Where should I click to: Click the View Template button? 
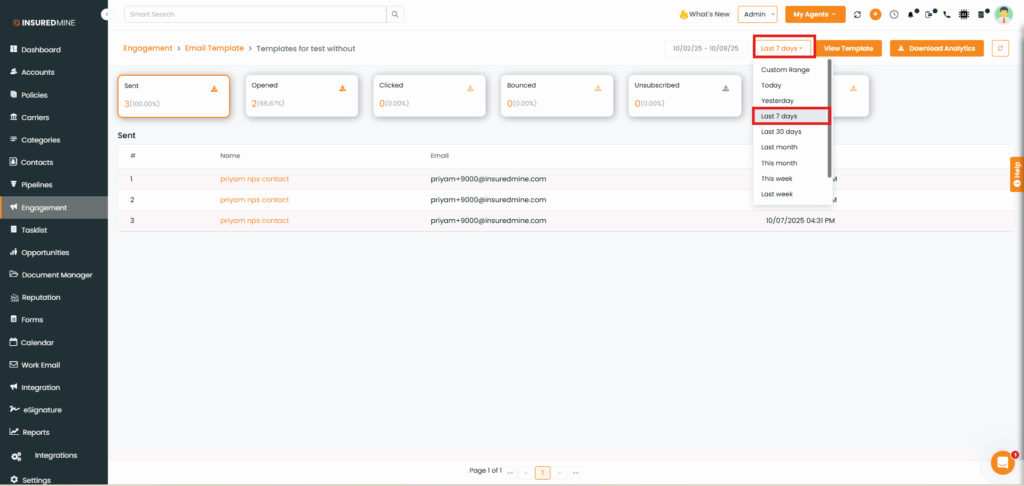point(849,48)
